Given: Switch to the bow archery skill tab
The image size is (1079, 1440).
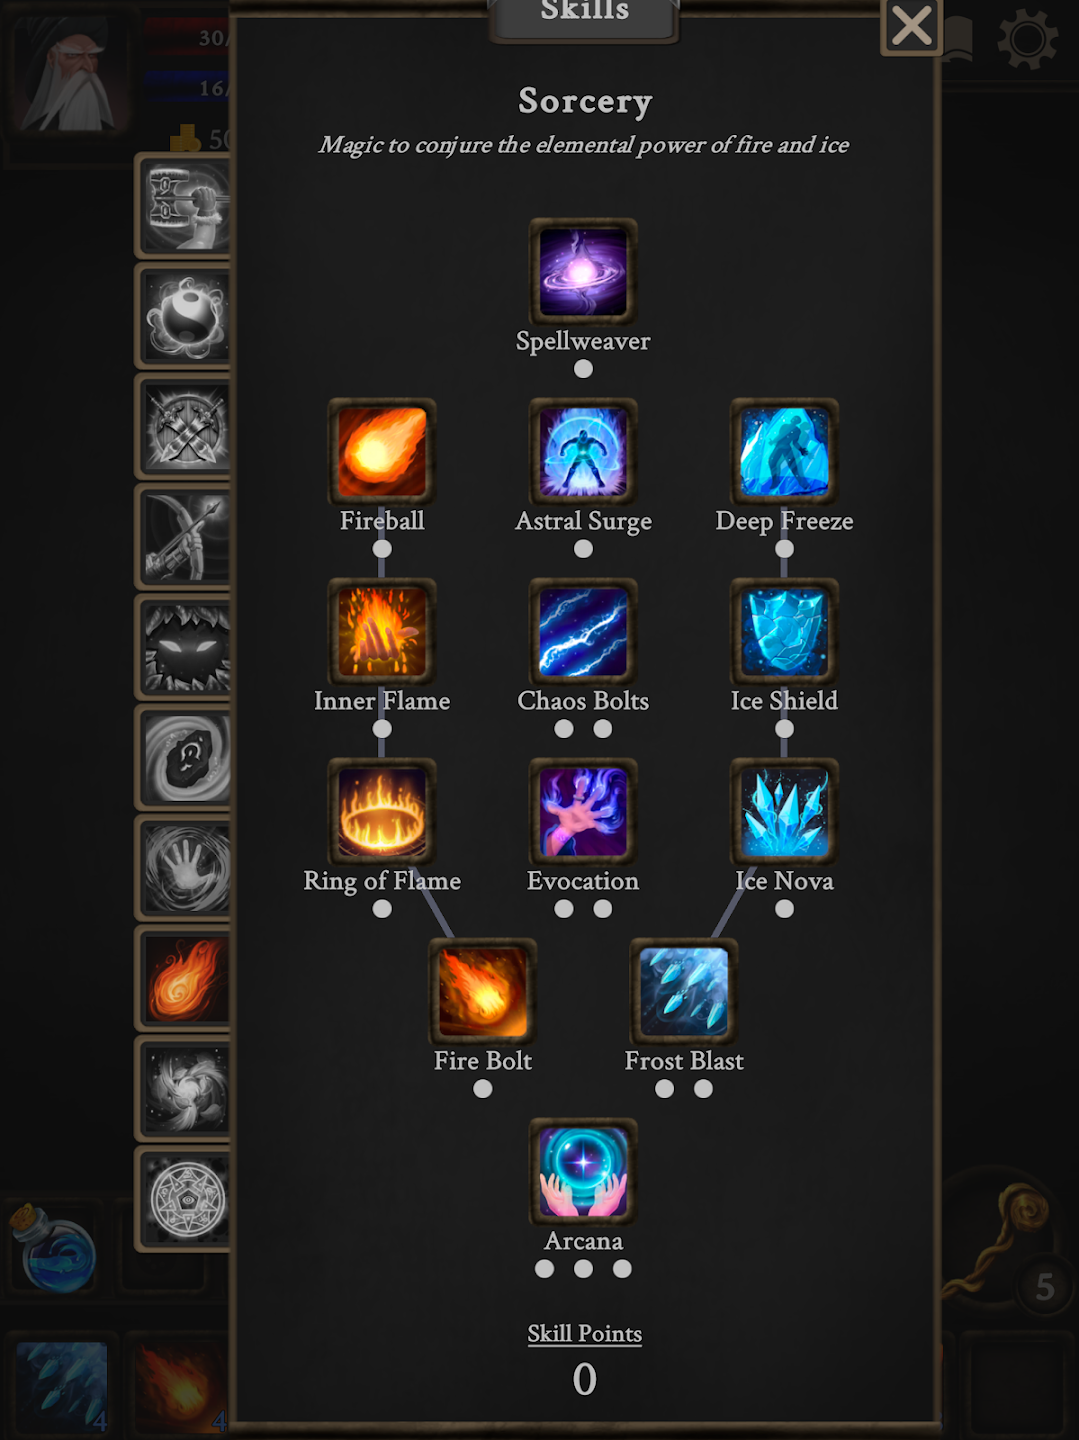Looking at the screenshot, I should [184, 538].
